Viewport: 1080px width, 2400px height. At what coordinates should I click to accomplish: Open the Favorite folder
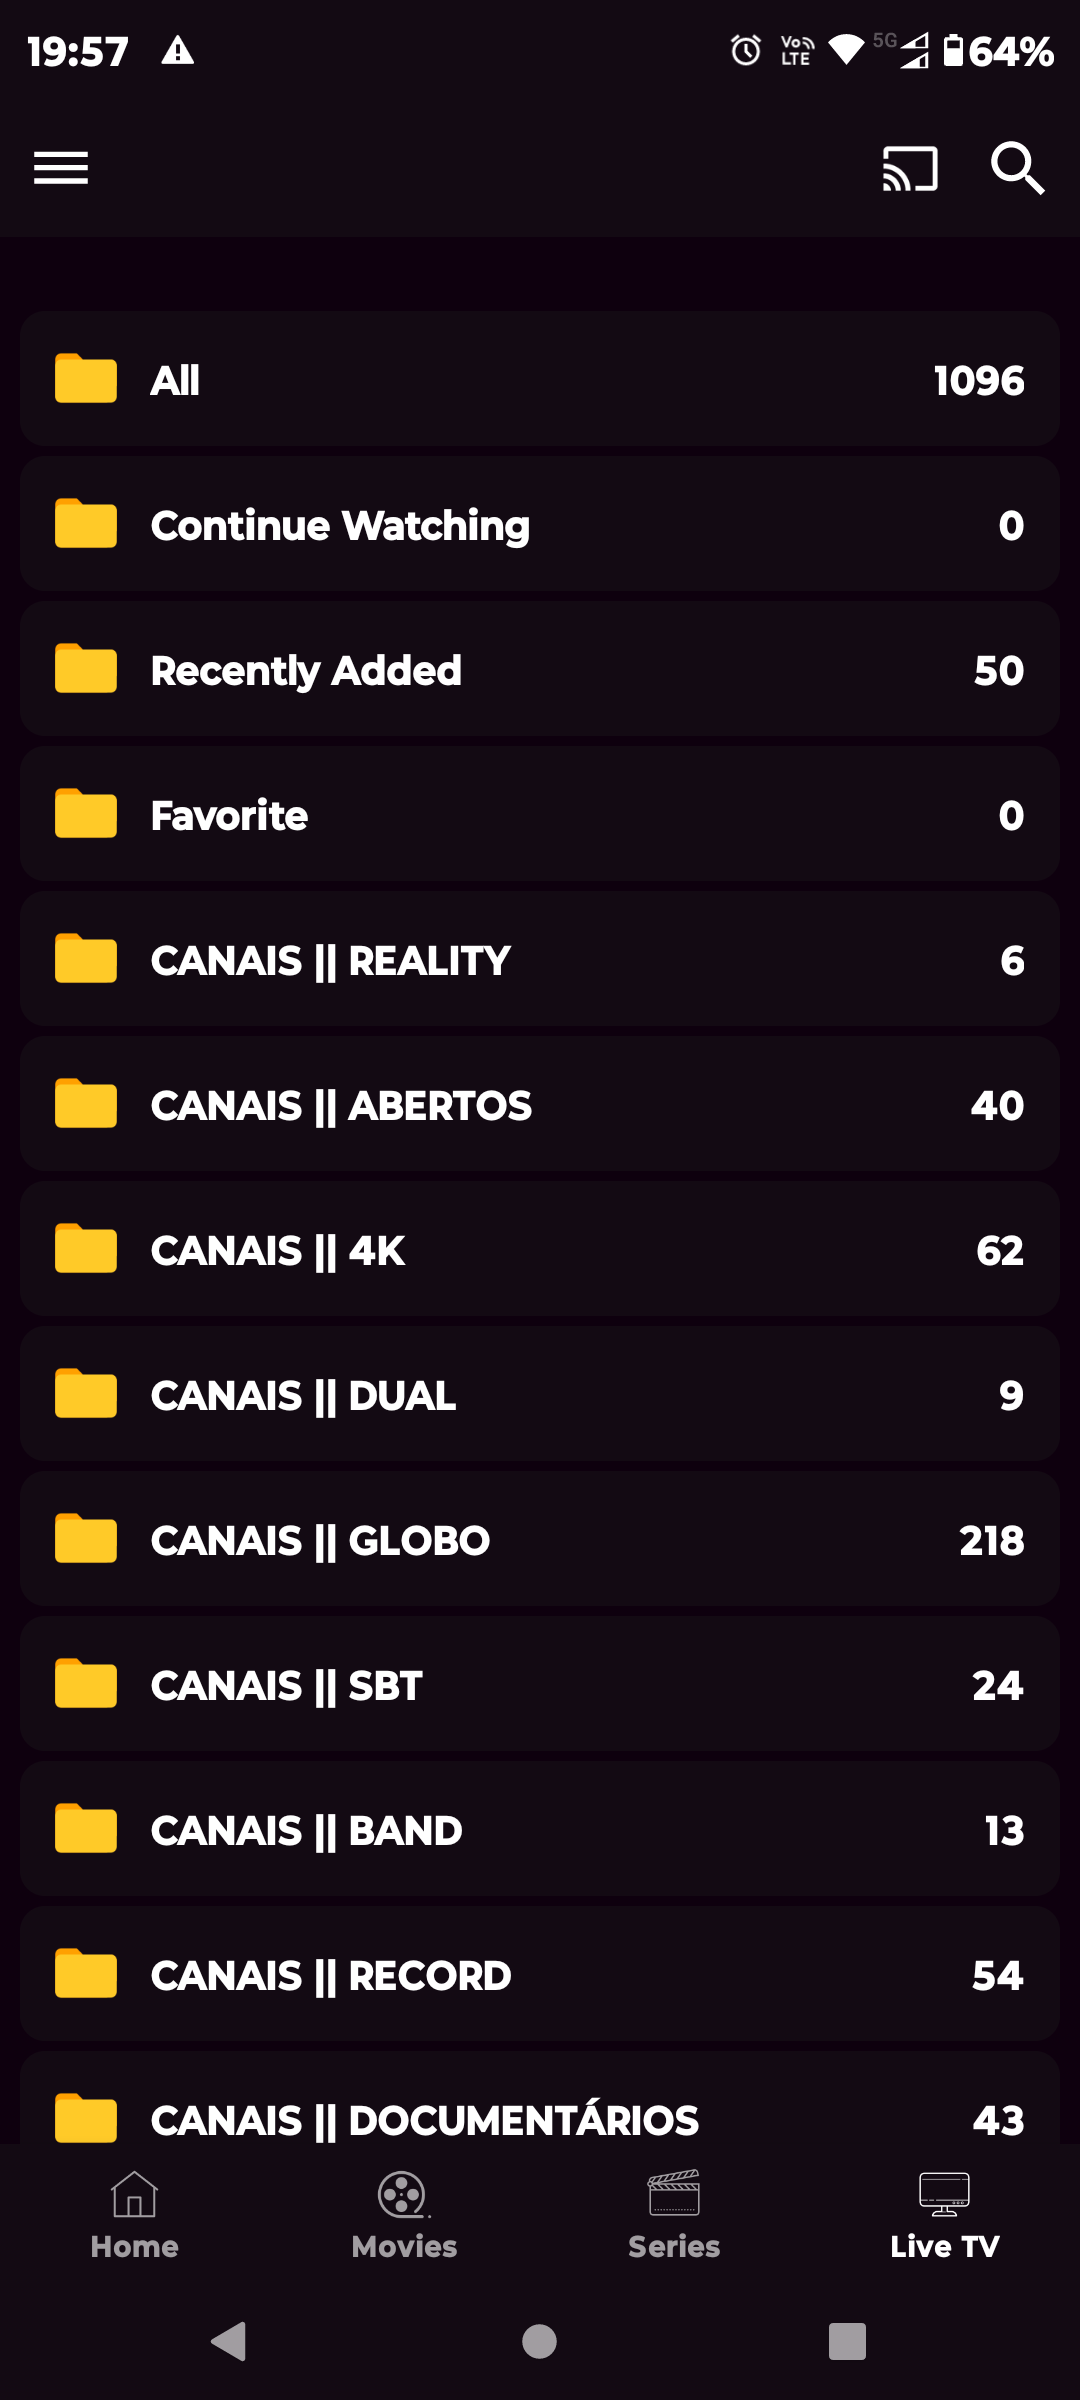pos(540,814)
